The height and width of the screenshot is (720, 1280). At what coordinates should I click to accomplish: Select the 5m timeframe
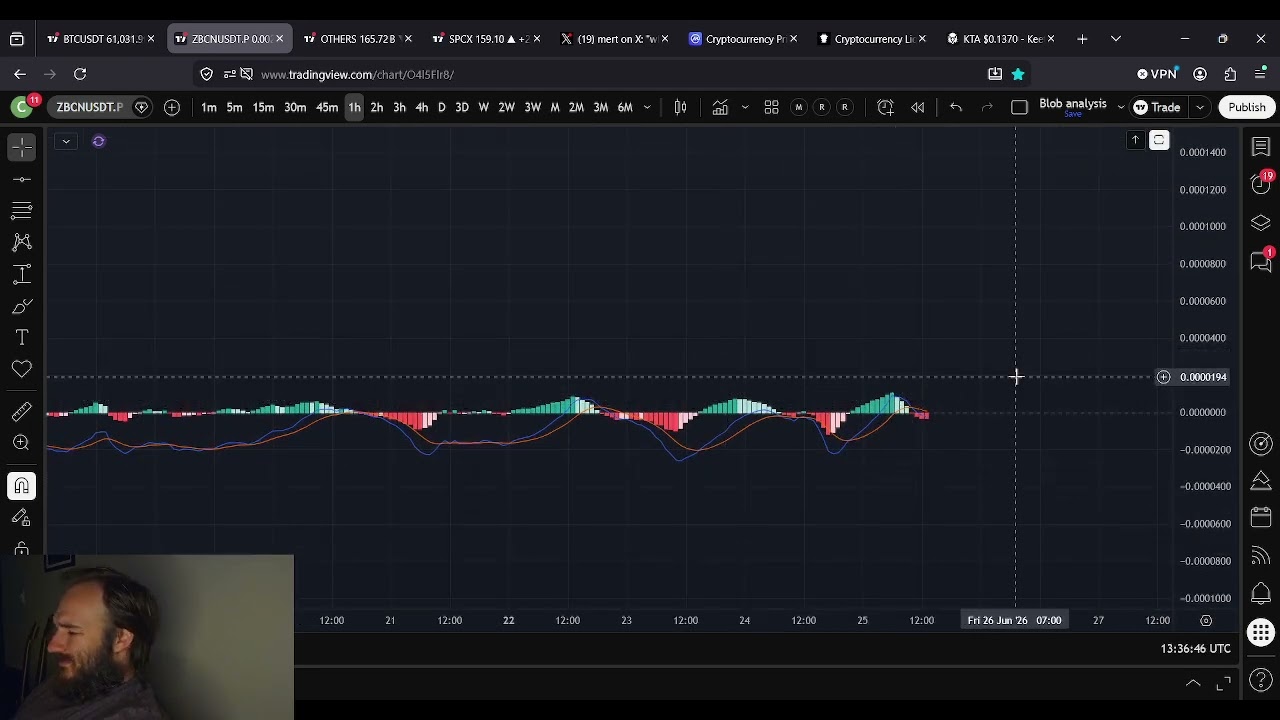point(234,107)
